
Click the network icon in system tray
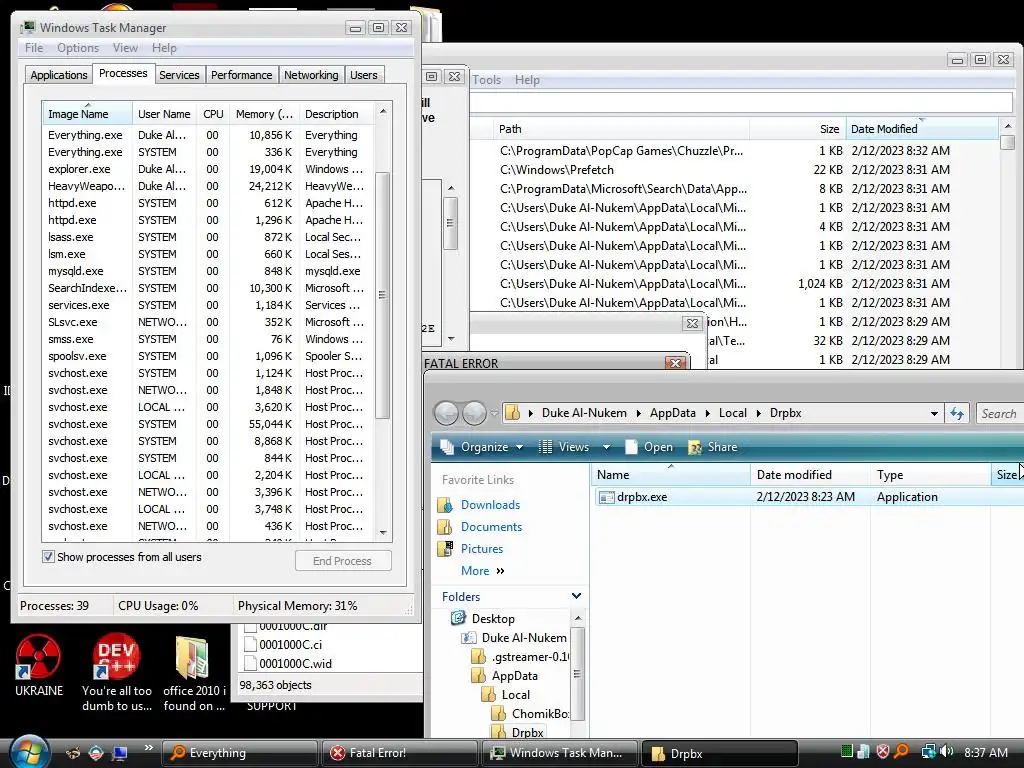pos(928,752)
